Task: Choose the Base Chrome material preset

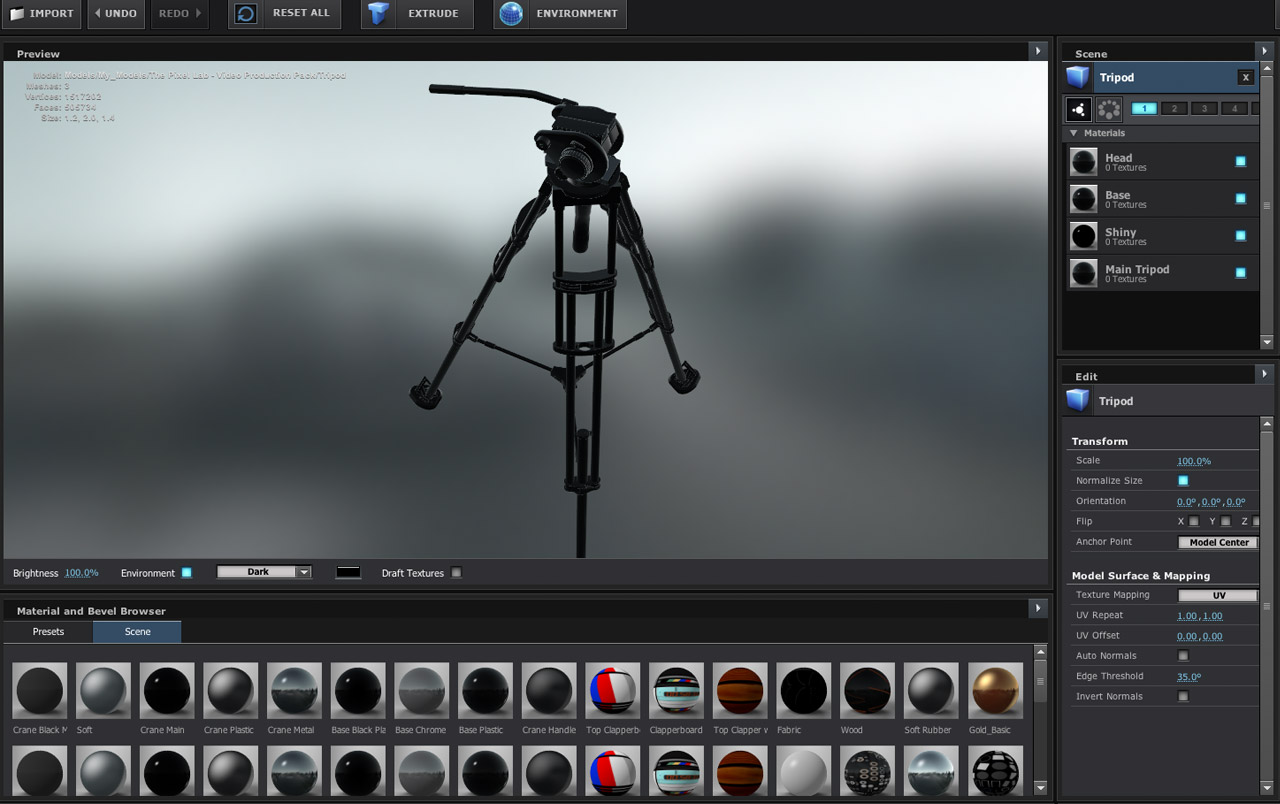Action: coord(422,690)
